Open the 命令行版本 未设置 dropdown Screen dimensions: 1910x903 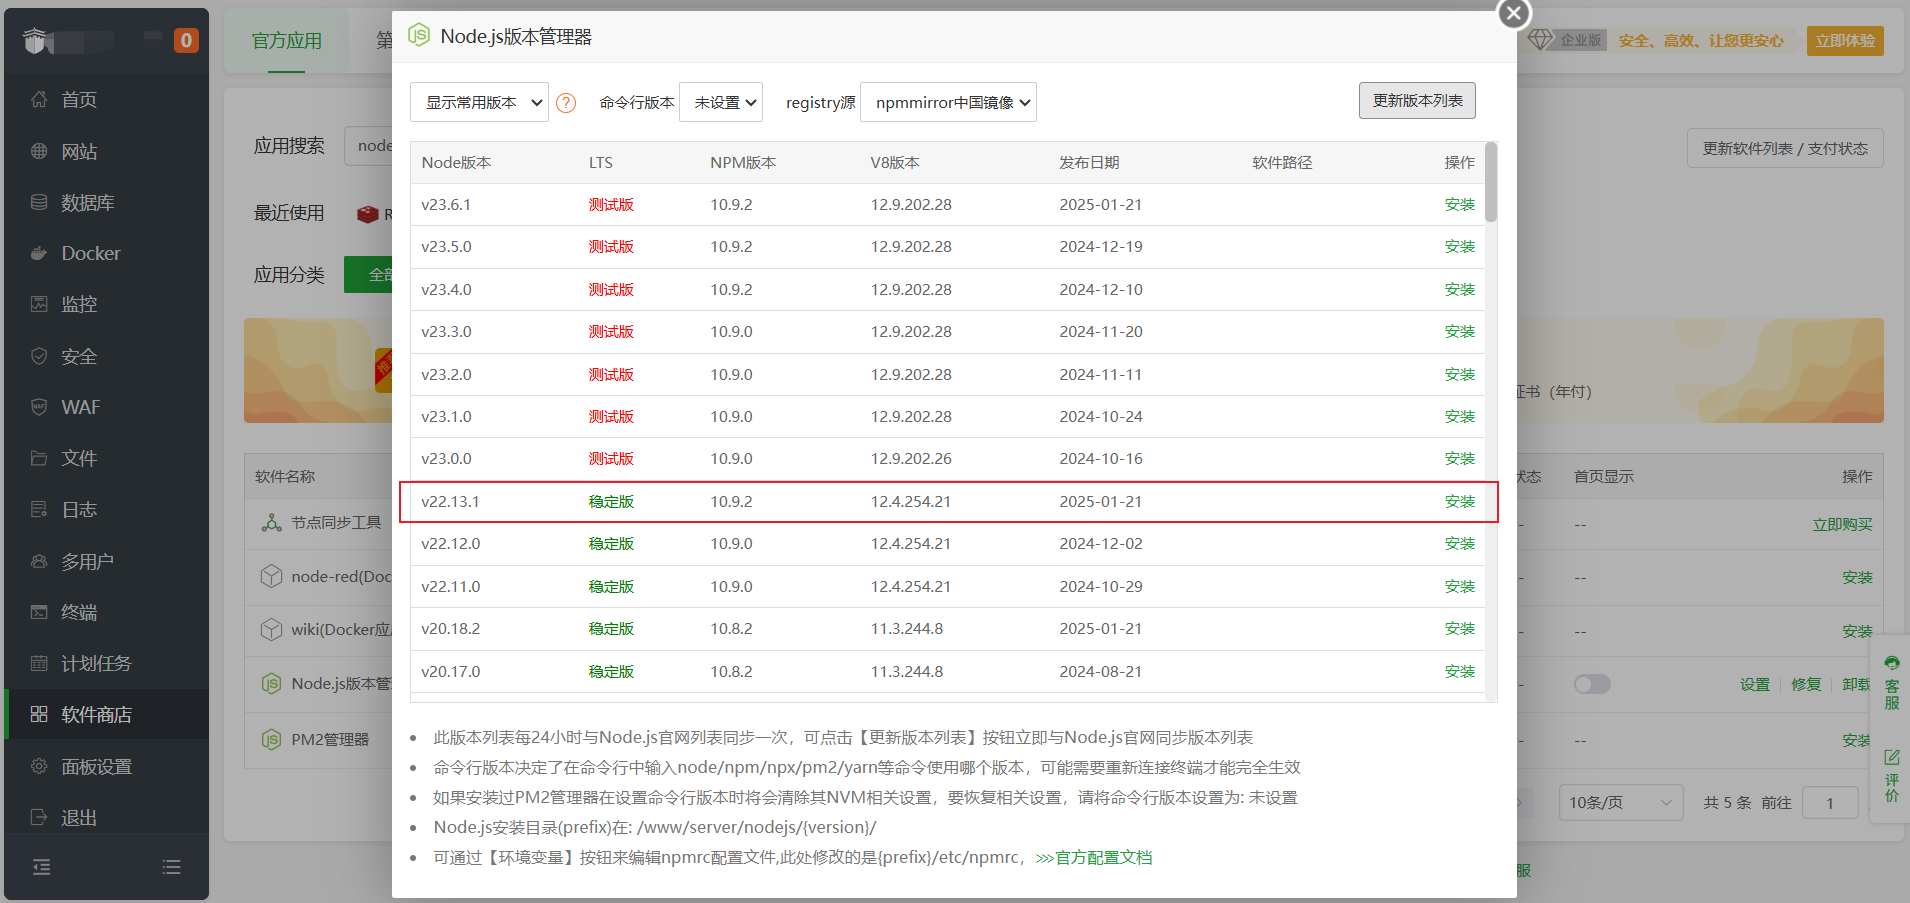point(721,102)
